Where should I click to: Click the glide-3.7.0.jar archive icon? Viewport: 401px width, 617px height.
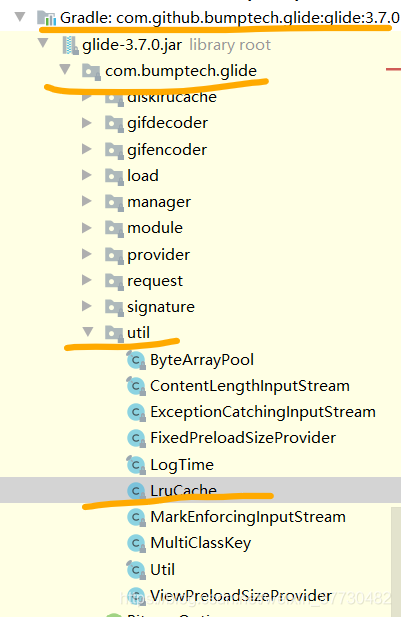point(70,45)
